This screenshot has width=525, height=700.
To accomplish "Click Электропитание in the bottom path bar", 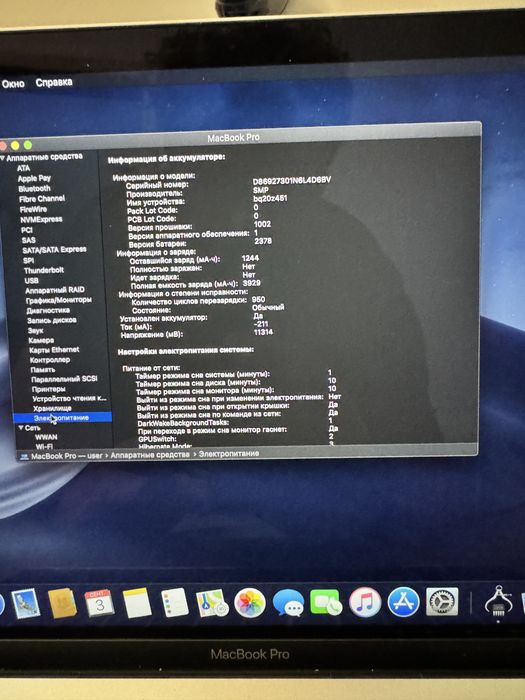I will point(229,454).
